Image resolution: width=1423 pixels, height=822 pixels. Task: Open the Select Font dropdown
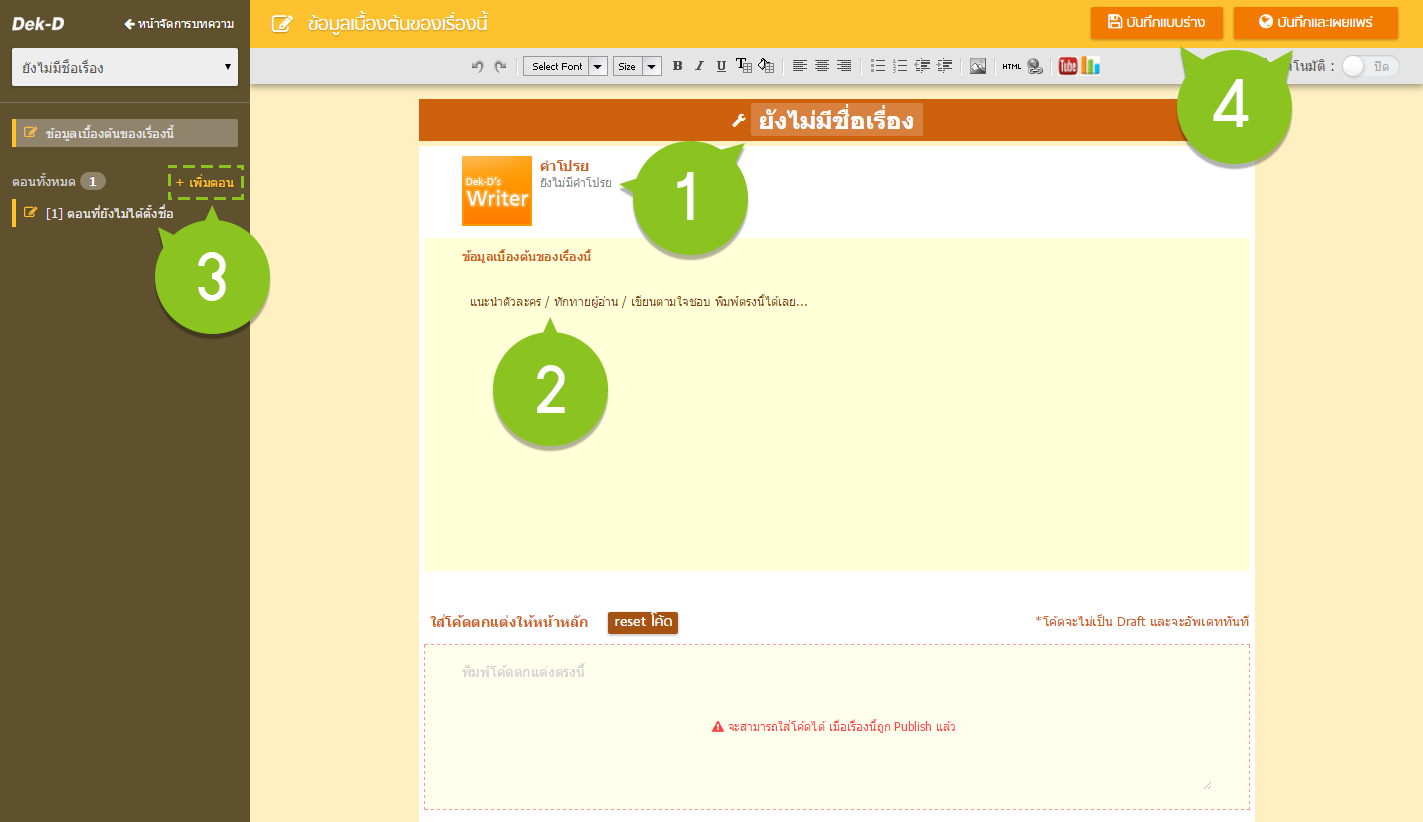coord(558,65)
